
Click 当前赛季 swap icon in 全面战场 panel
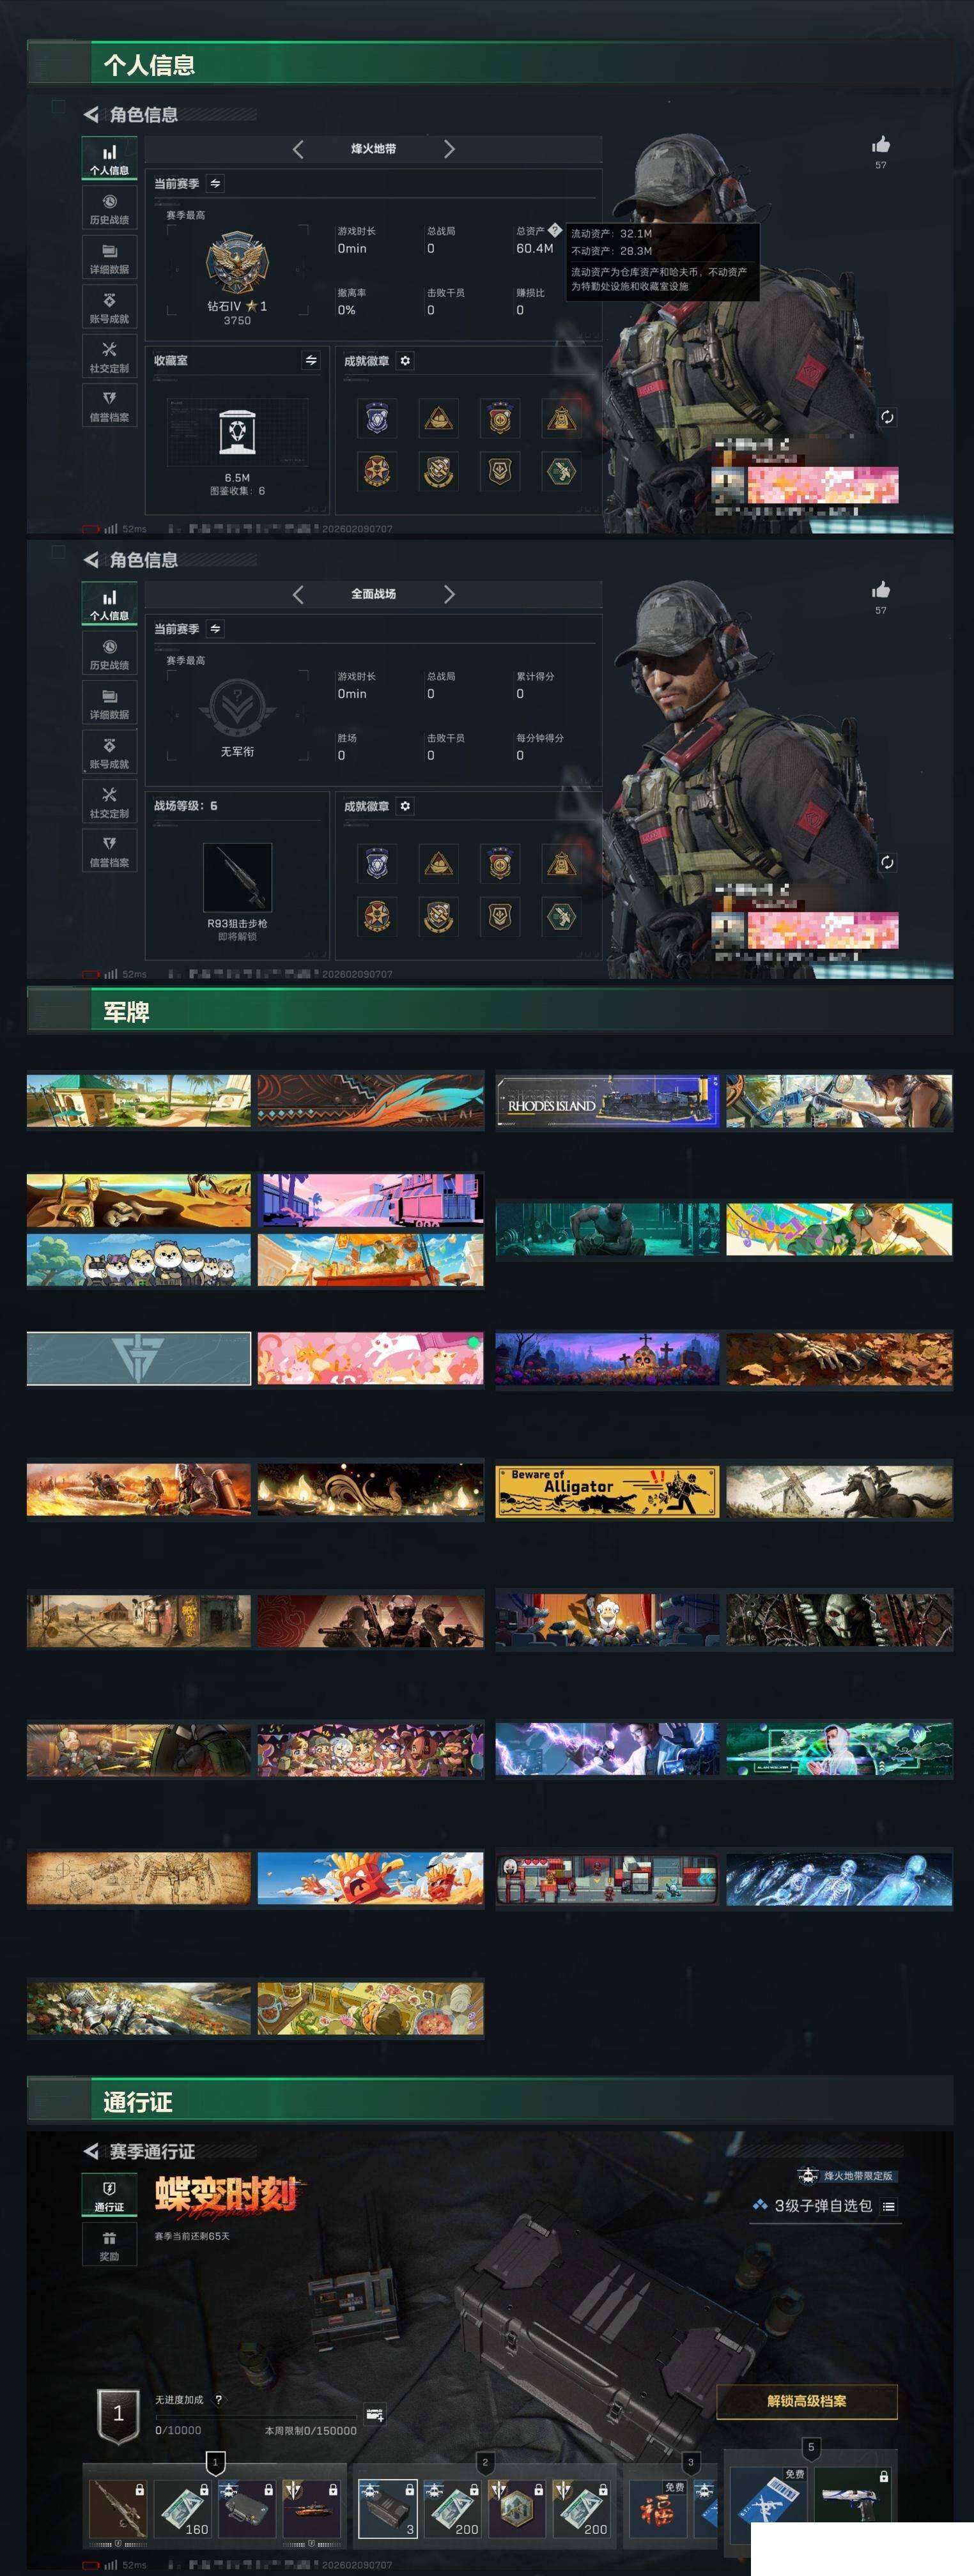tap(216, 628)
